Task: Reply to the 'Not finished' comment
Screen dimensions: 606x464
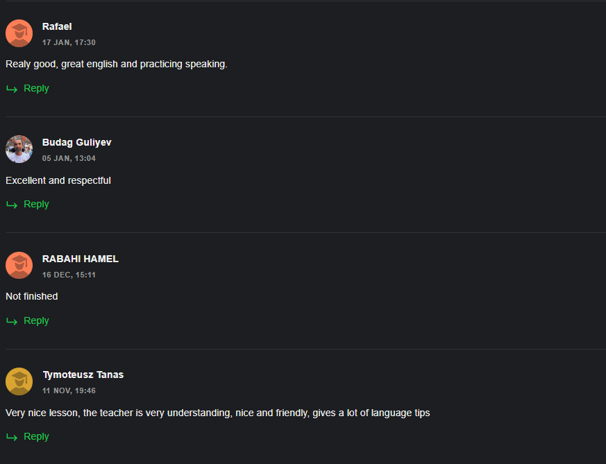Action: [x=36, y=321]
